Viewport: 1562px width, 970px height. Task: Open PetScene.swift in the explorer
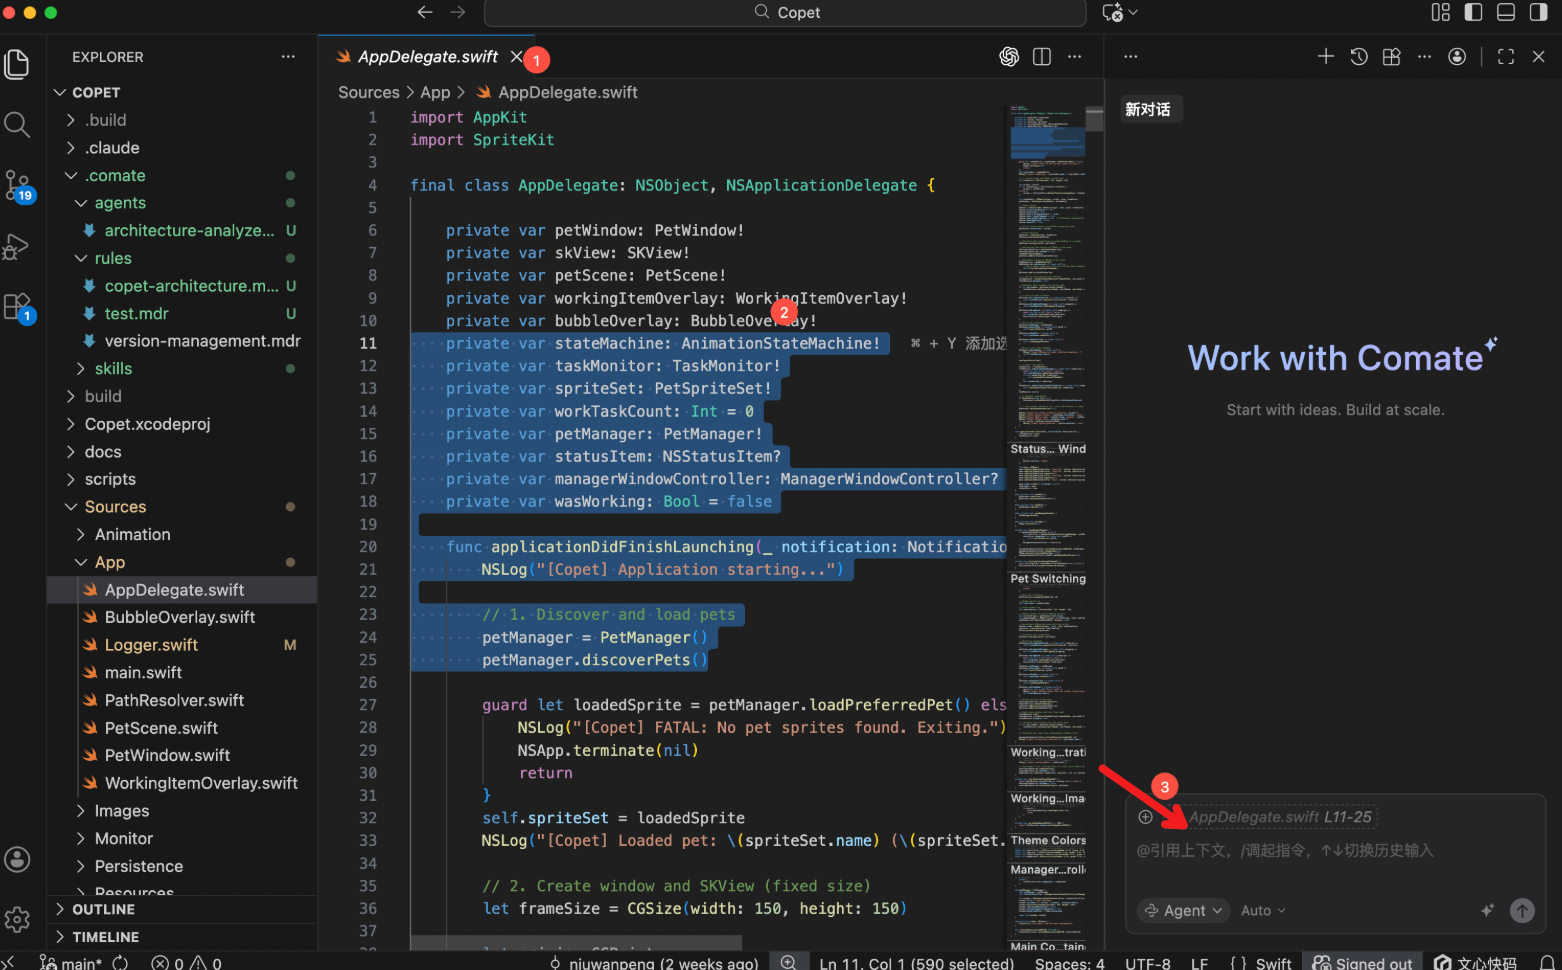pyautogui.click(x=161, y=728)
